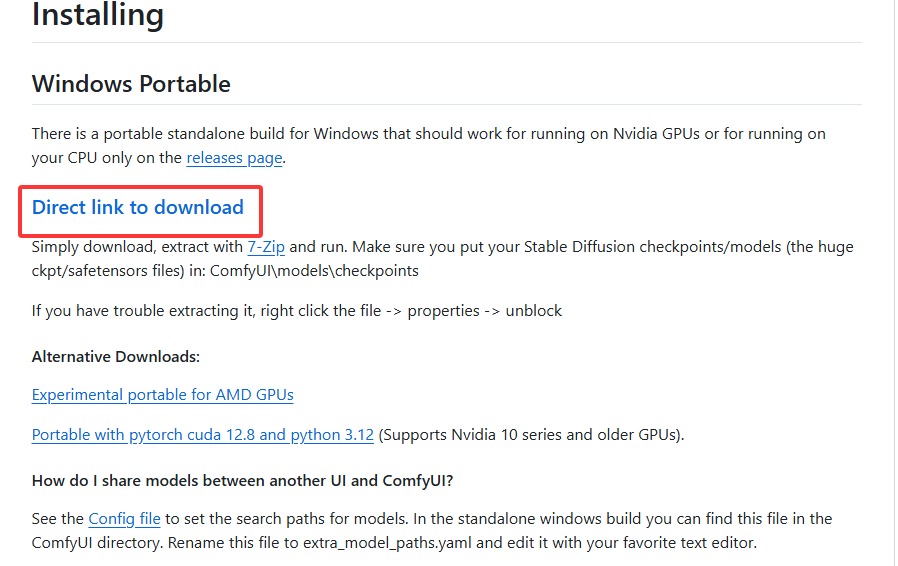Click the Installing heading
This screenshot has height=566, width=898.
[x=98, y=14]
